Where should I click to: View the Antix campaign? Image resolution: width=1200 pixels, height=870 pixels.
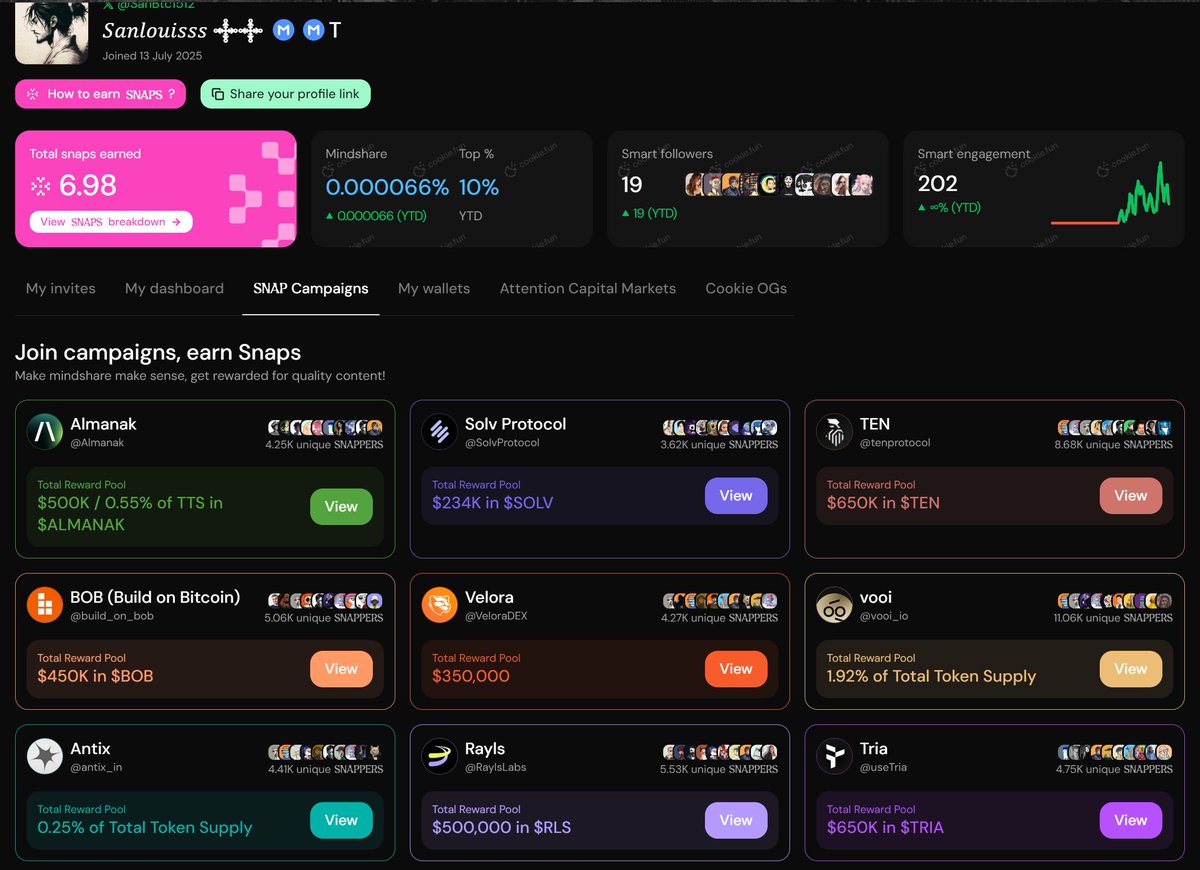[341, 820]
